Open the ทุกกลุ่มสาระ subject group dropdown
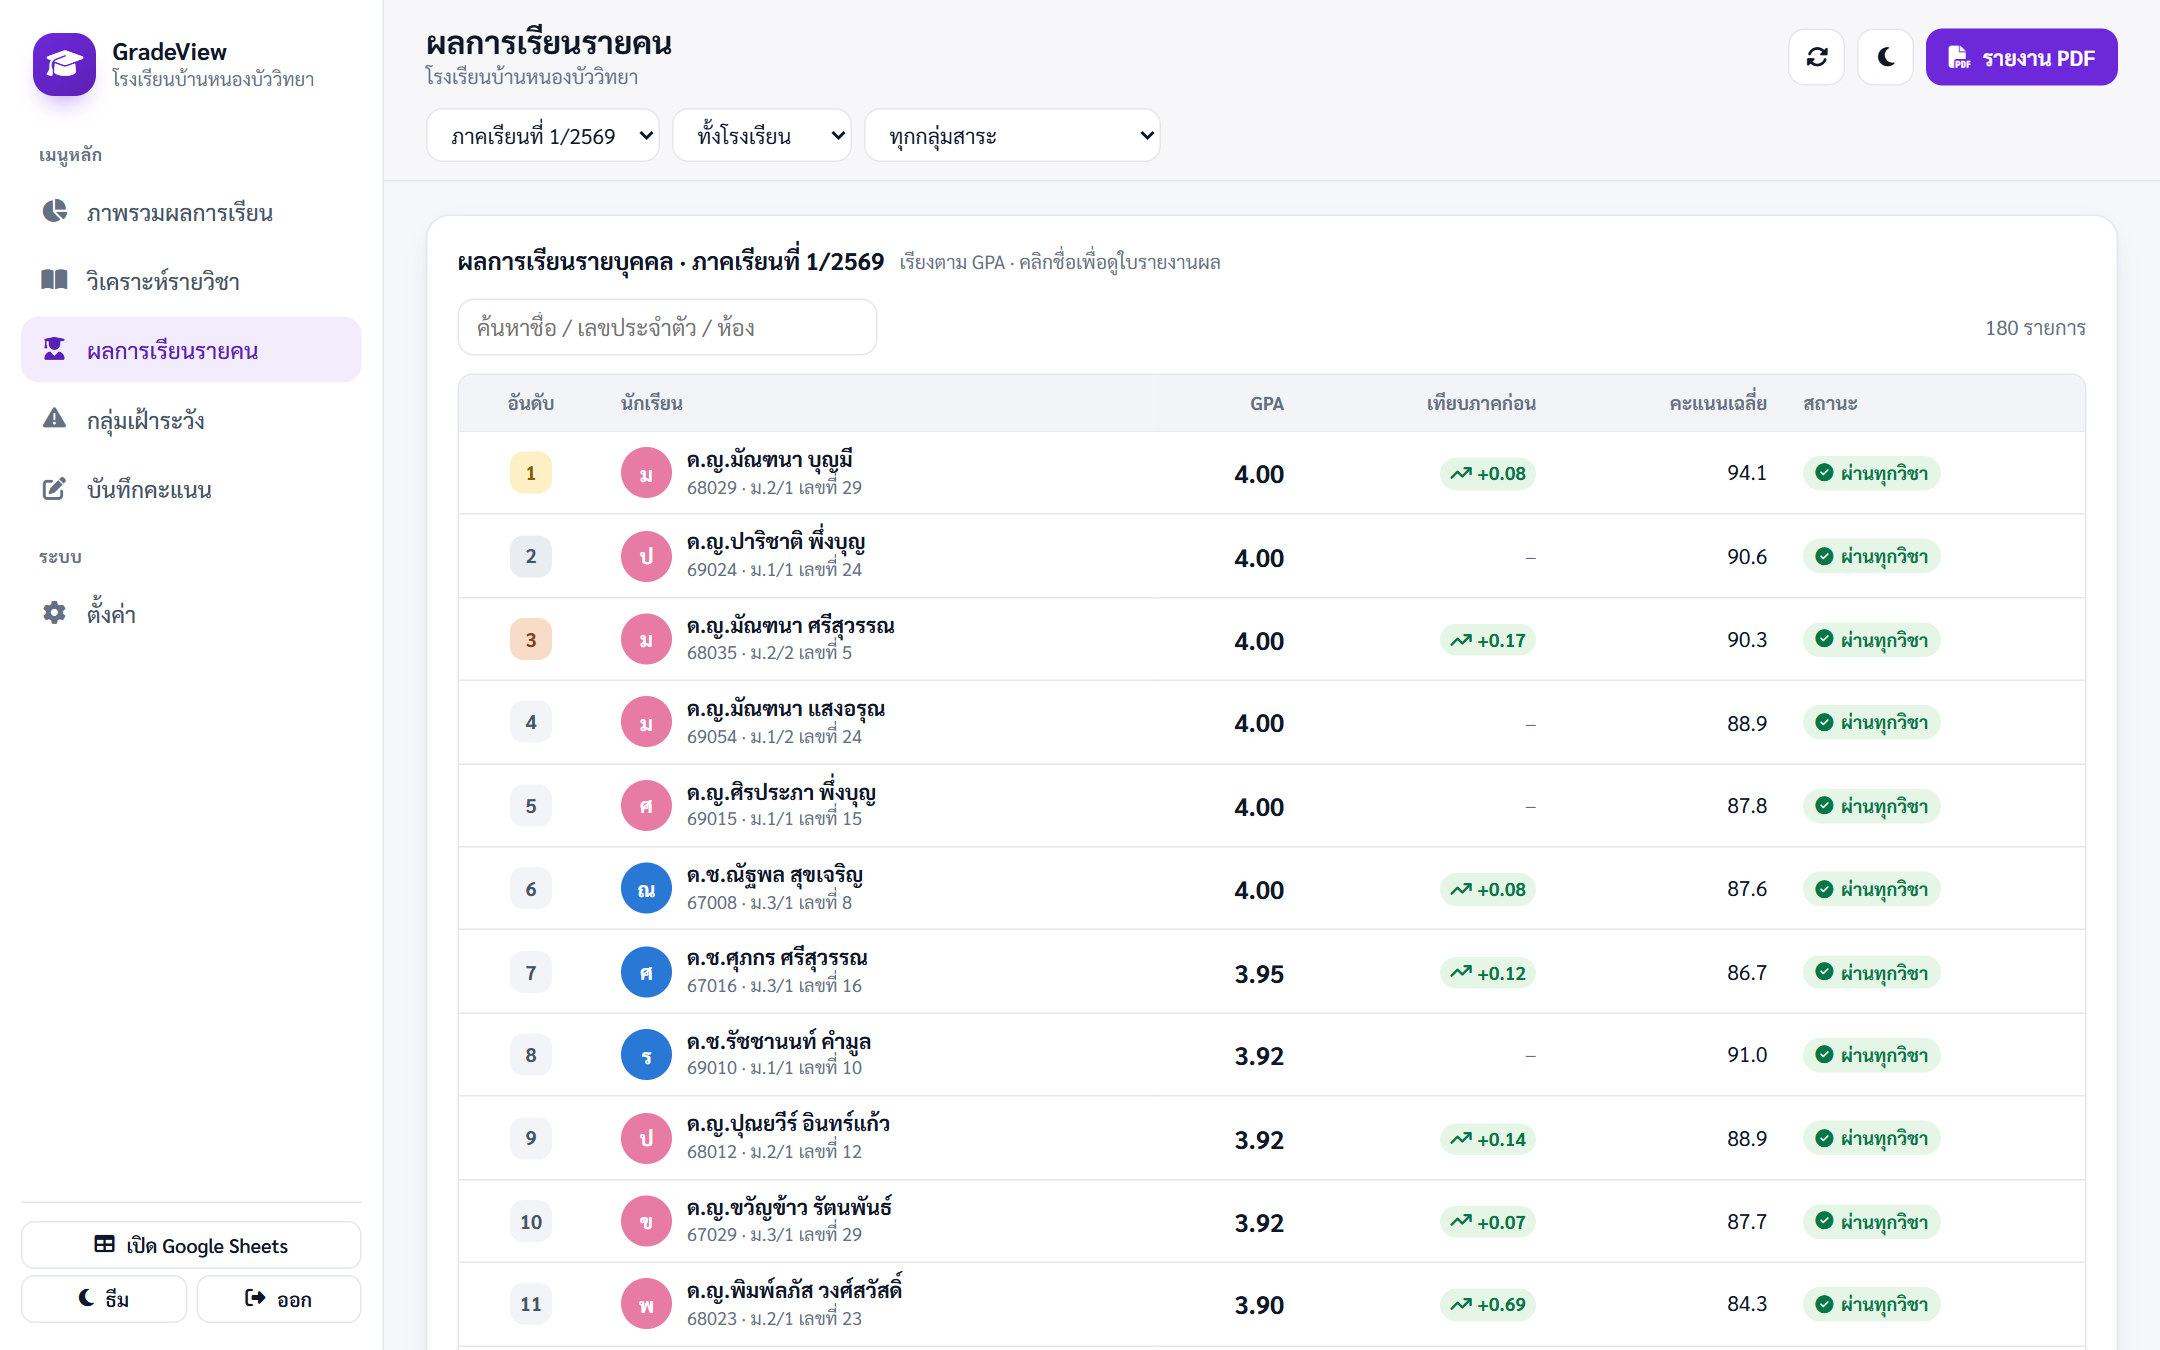This screenshot has height=1350, width=2160. tap(1012, 135)
